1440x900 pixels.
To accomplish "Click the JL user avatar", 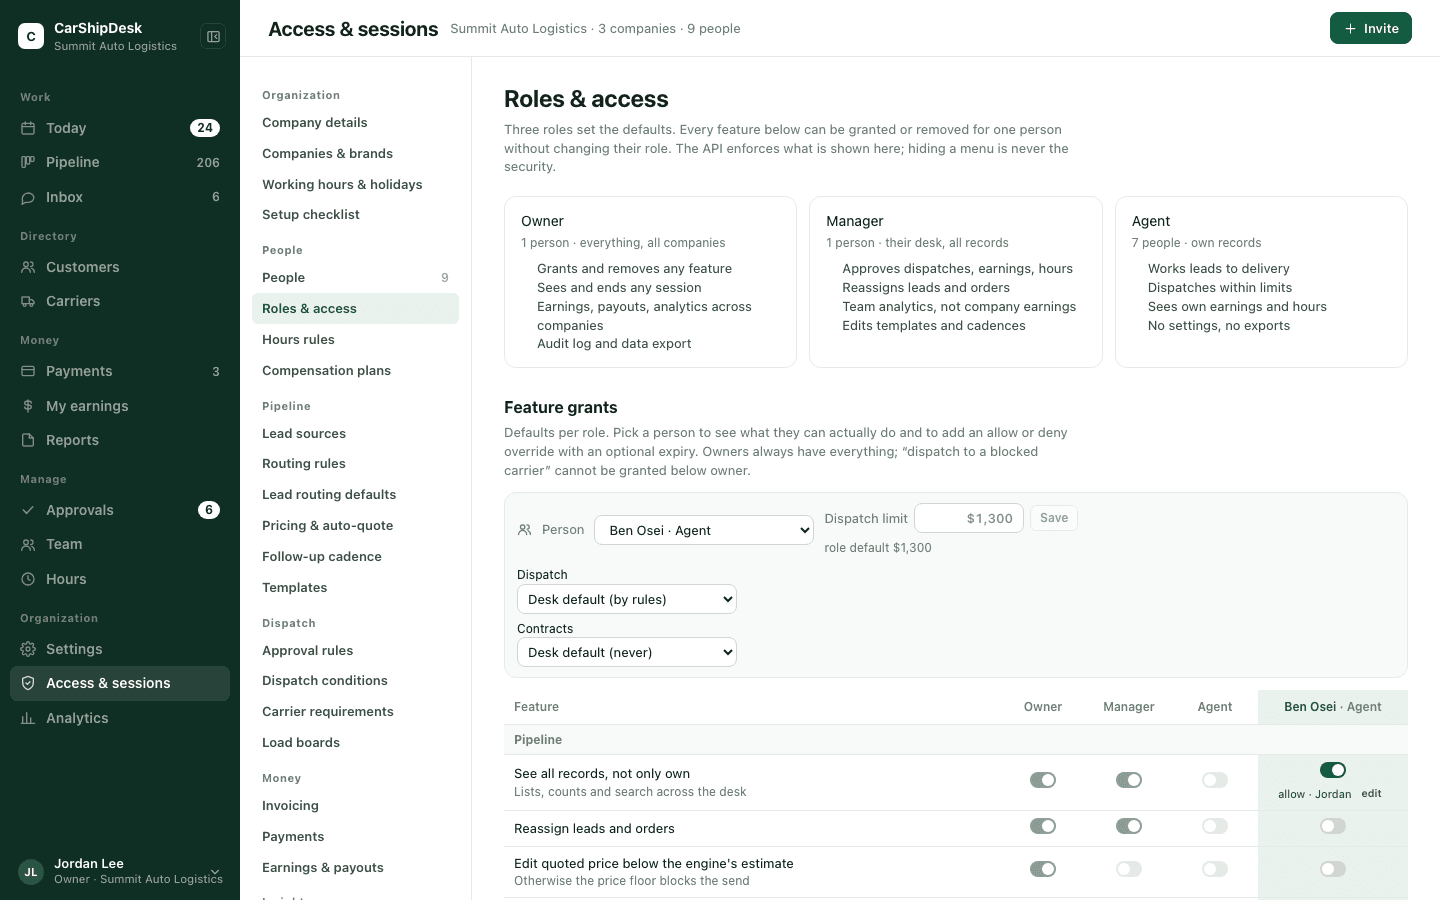I will [31, 872].
